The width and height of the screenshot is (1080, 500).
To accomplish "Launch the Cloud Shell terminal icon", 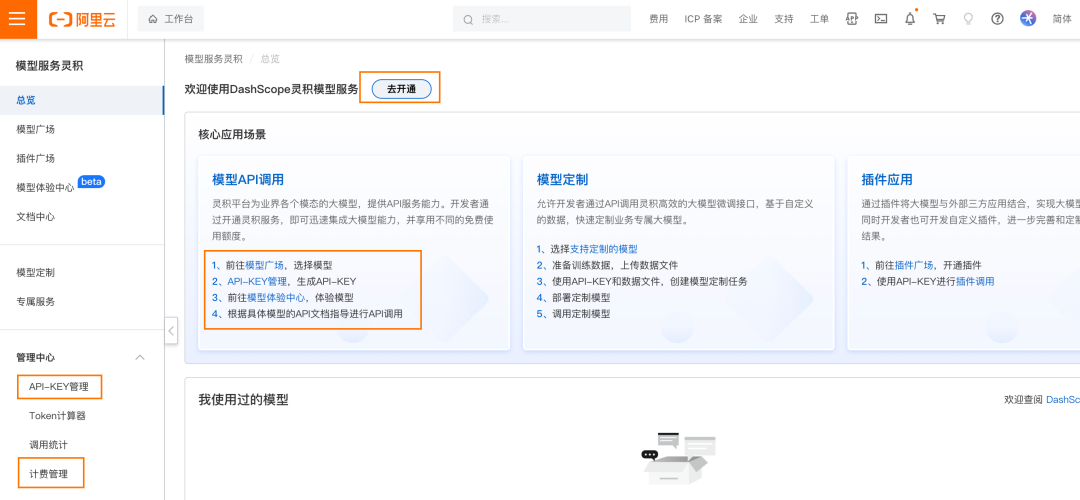I will [880, 19].
